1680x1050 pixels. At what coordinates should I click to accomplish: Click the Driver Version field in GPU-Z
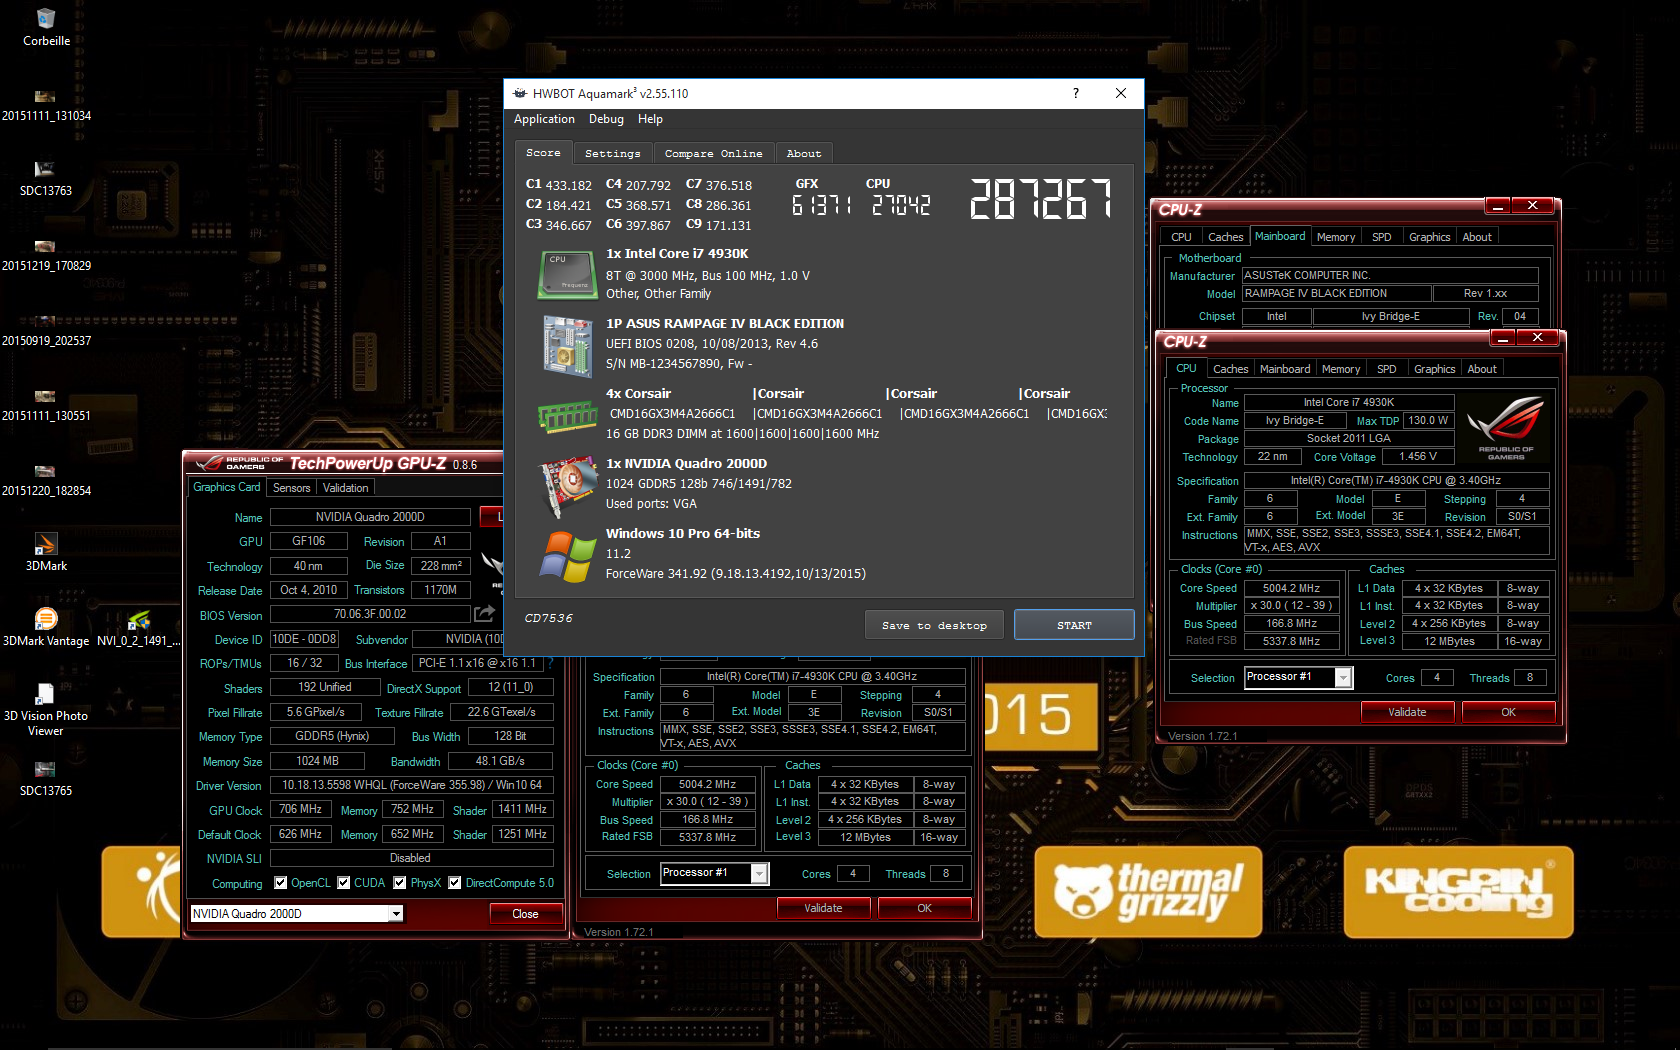[412, 785]
